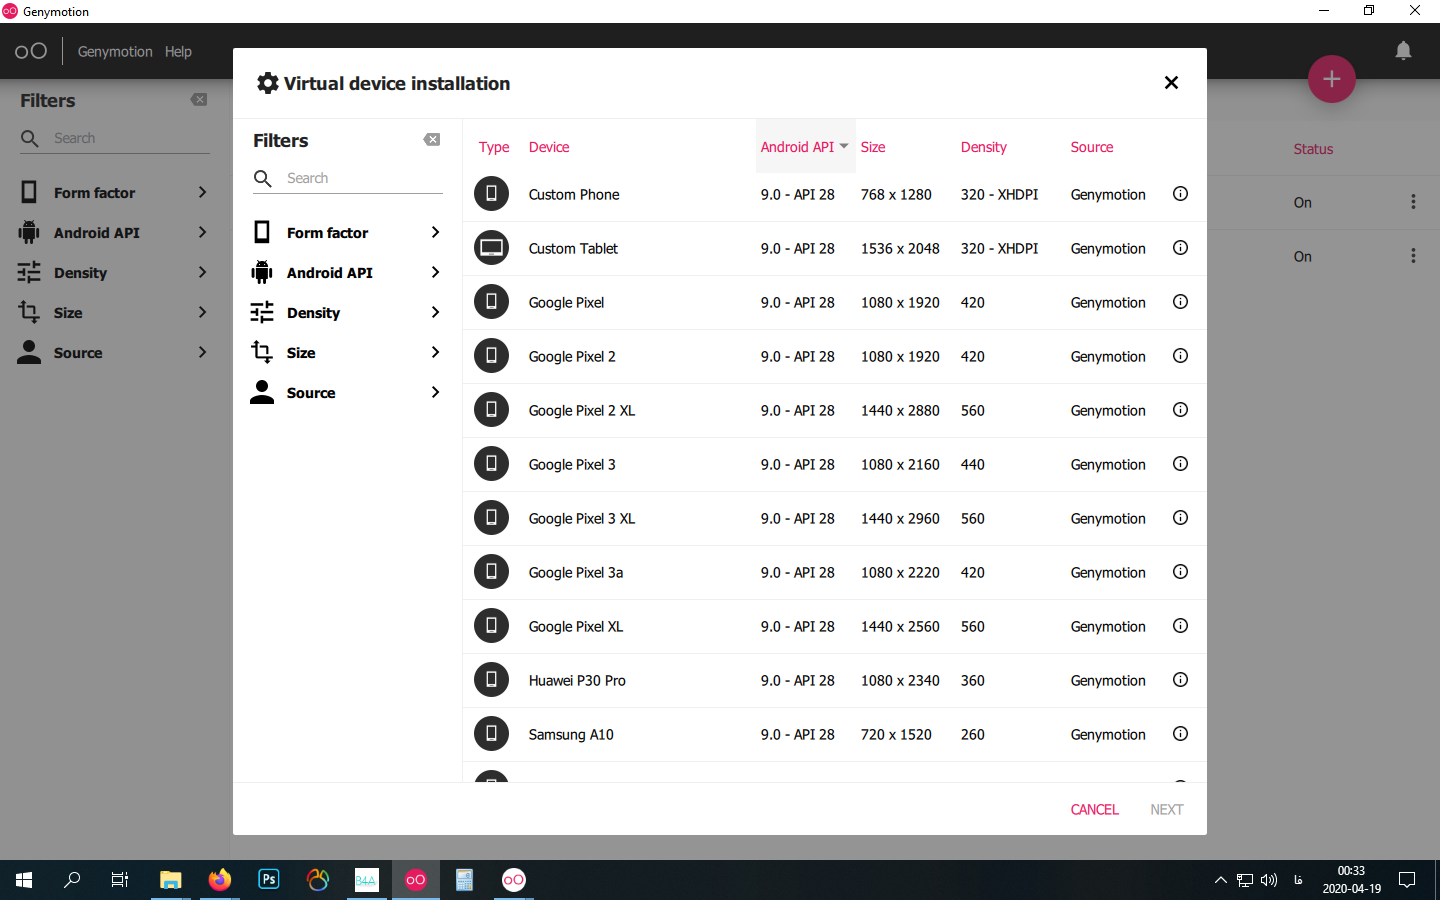Open info details for Google Pixel 3 XL
Screen dimensions: 1440x900
pyautogui.click(x=1180, y=518)
